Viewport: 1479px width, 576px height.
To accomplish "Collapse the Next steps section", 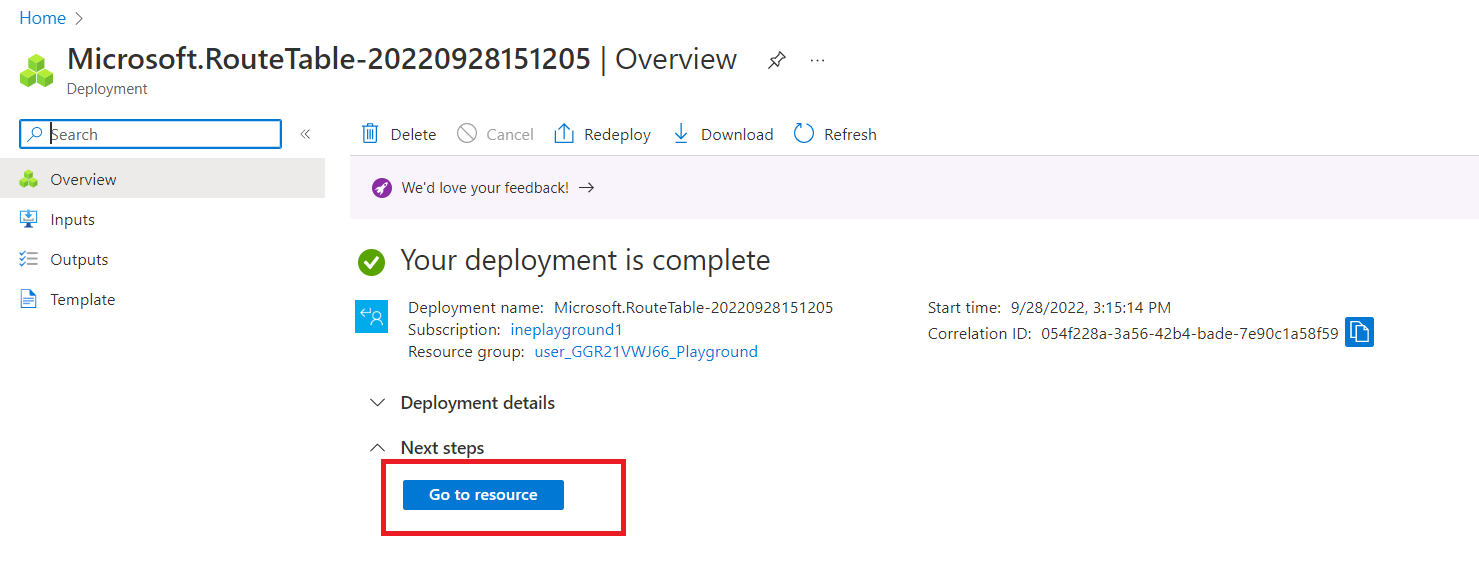I will pos(377,448).
